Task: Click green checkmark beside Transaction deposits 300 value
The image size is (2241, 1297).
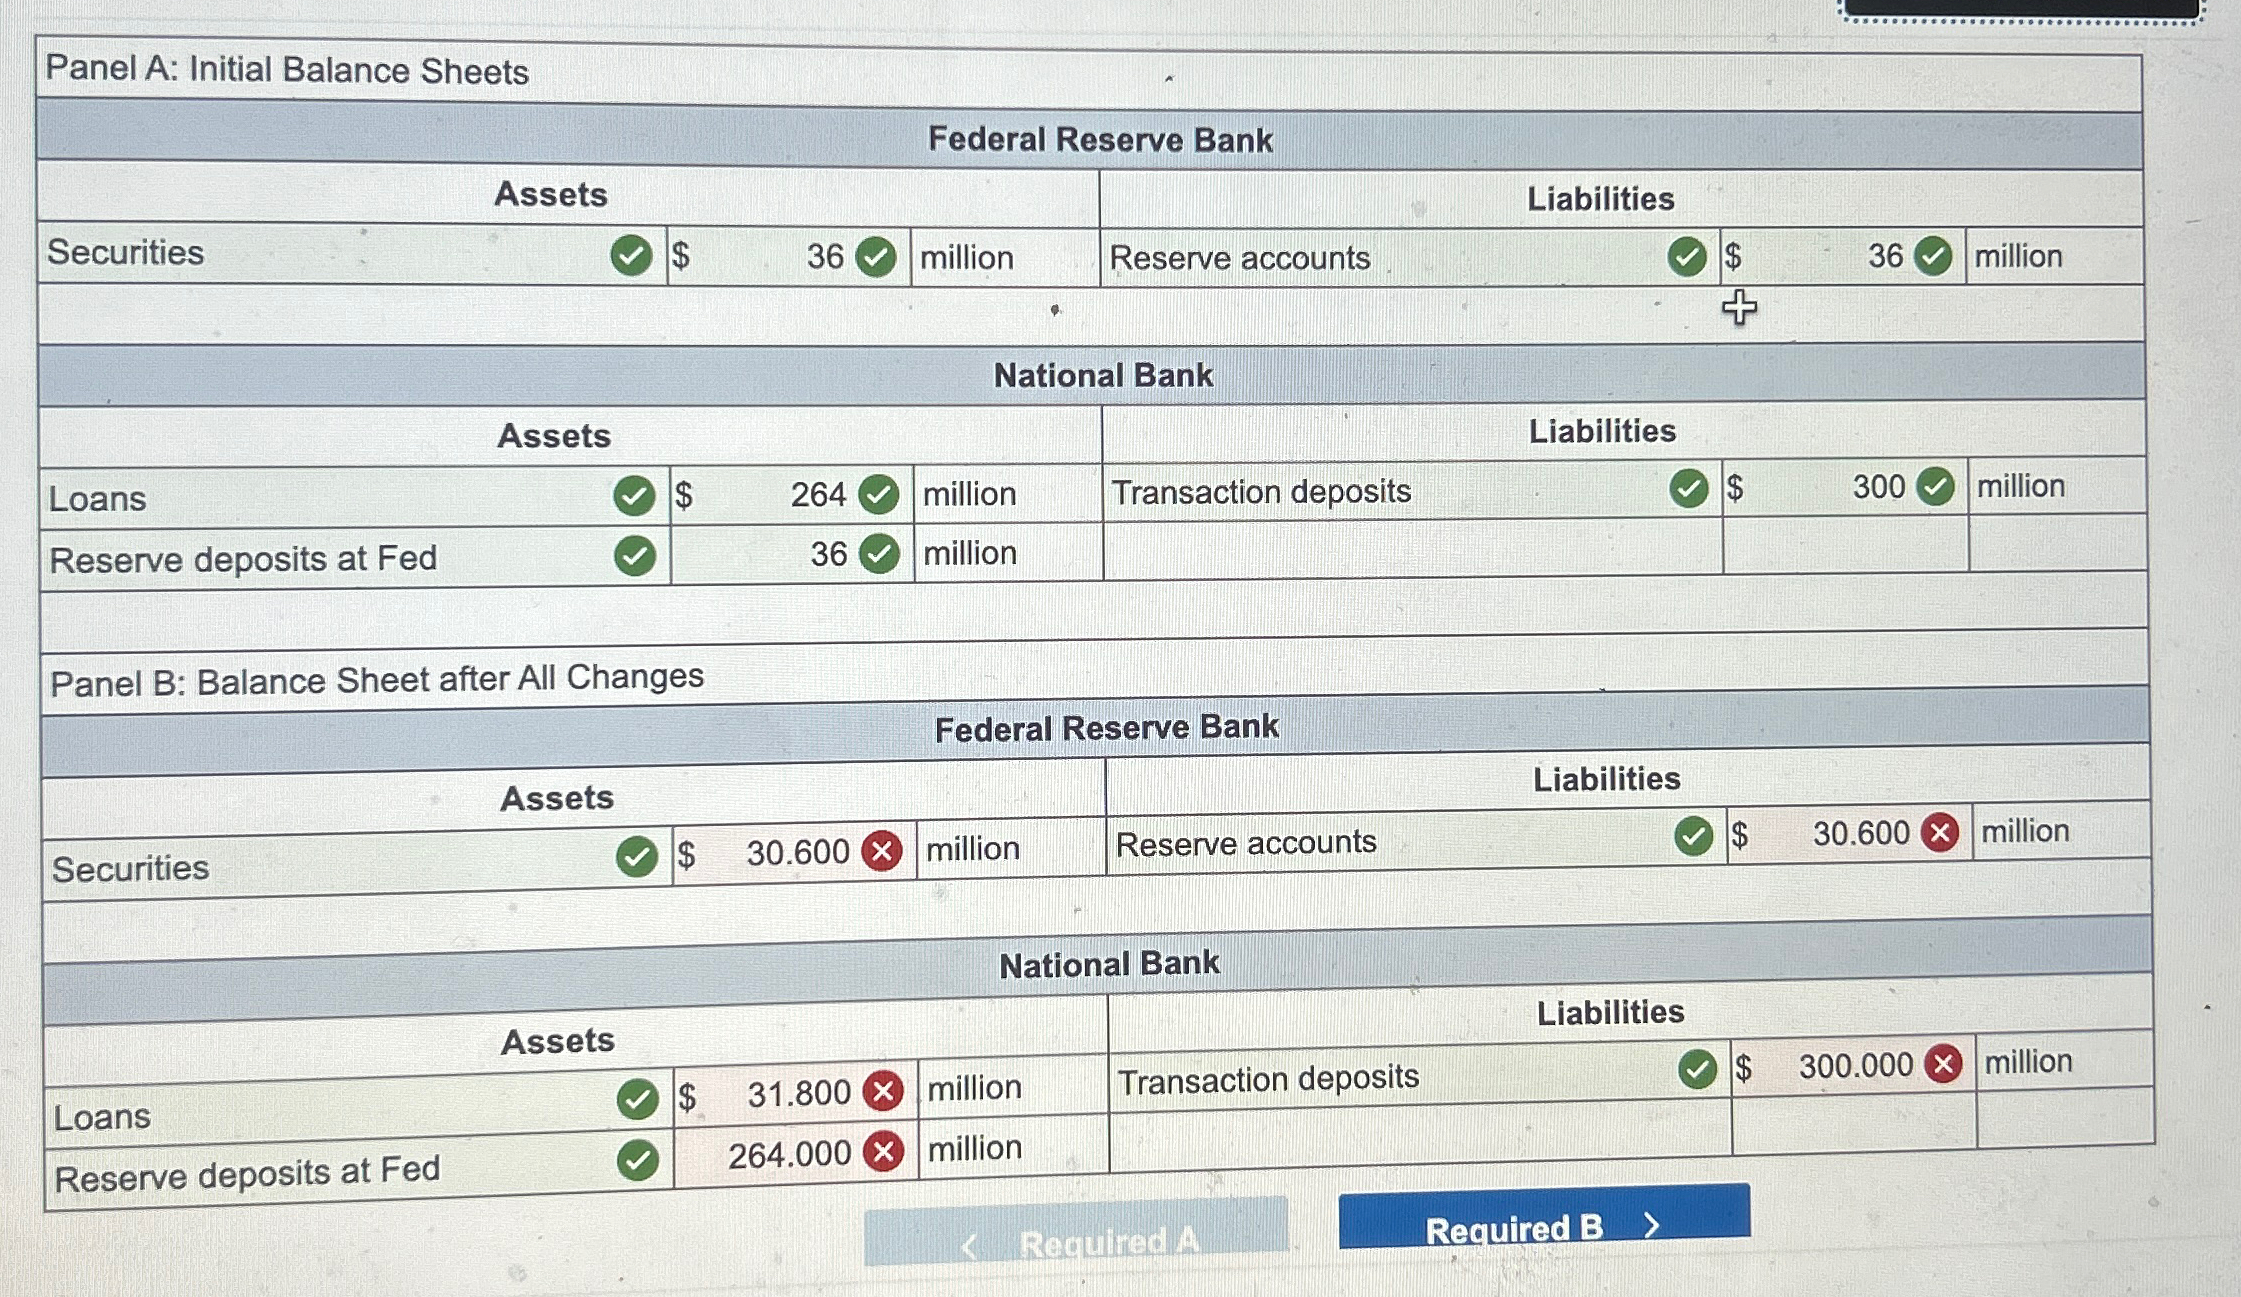Action: pos(1935,487)
